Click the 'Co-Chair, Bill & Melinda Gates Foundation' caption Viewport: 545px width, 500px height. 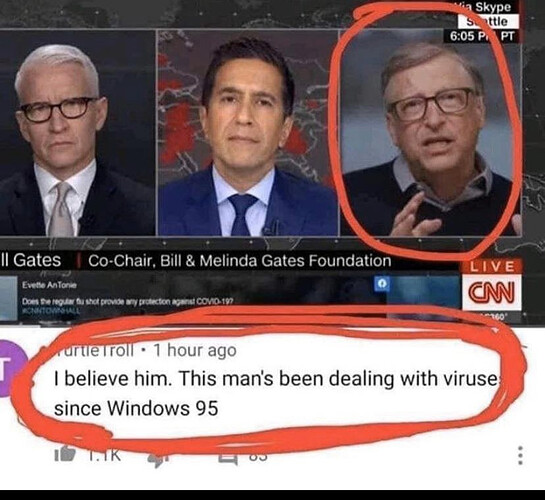239,261
